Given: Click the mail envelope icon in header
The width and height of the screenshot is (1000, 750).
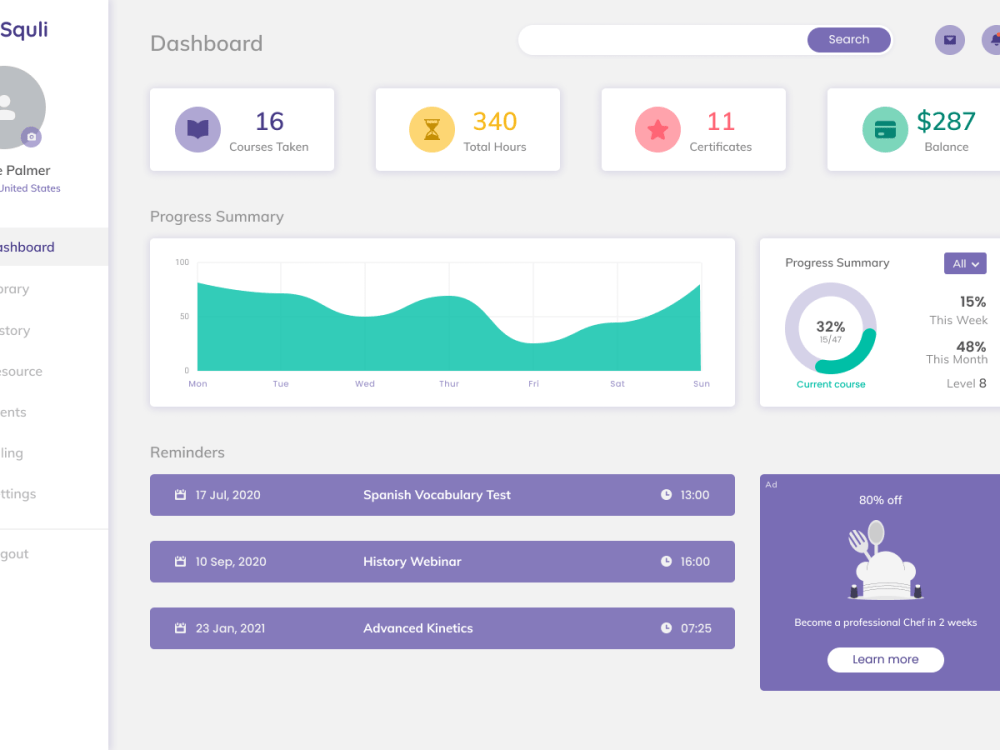Looking at the screenshot, I should click(x=950, y=40).
